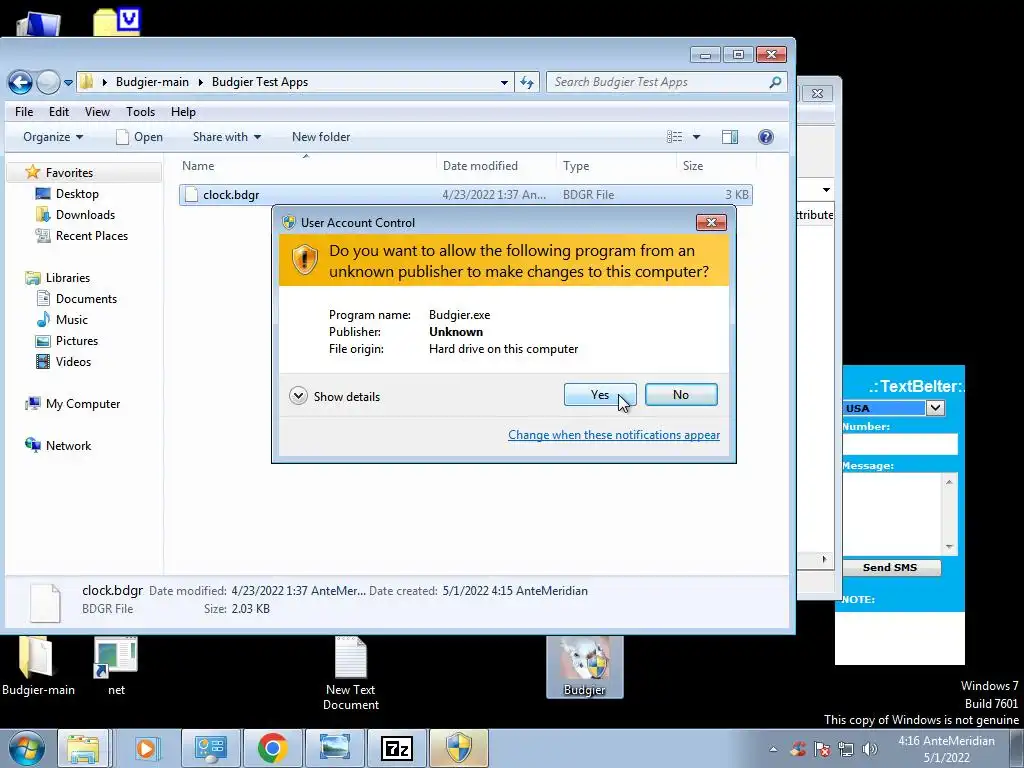Click Send SMS button in TextBelter
Screen dimensions: 1024x768
tap(891, 568)
